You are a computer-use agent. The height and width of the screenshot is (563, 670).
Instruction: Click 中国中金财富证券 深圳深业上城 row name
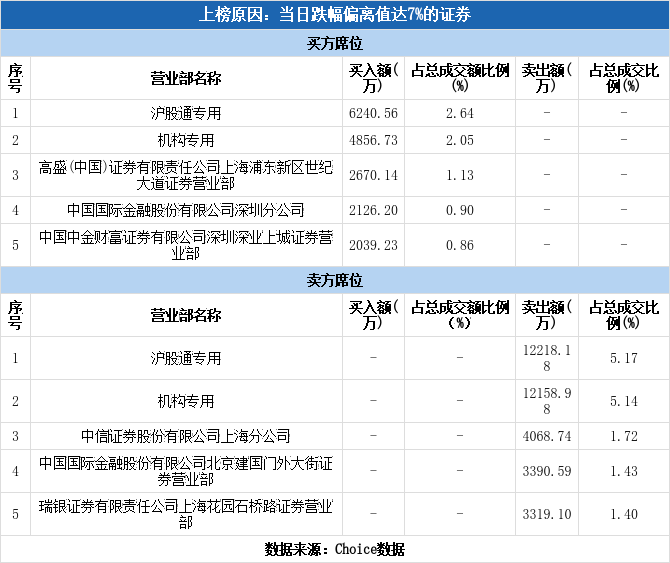click(186, 245)
